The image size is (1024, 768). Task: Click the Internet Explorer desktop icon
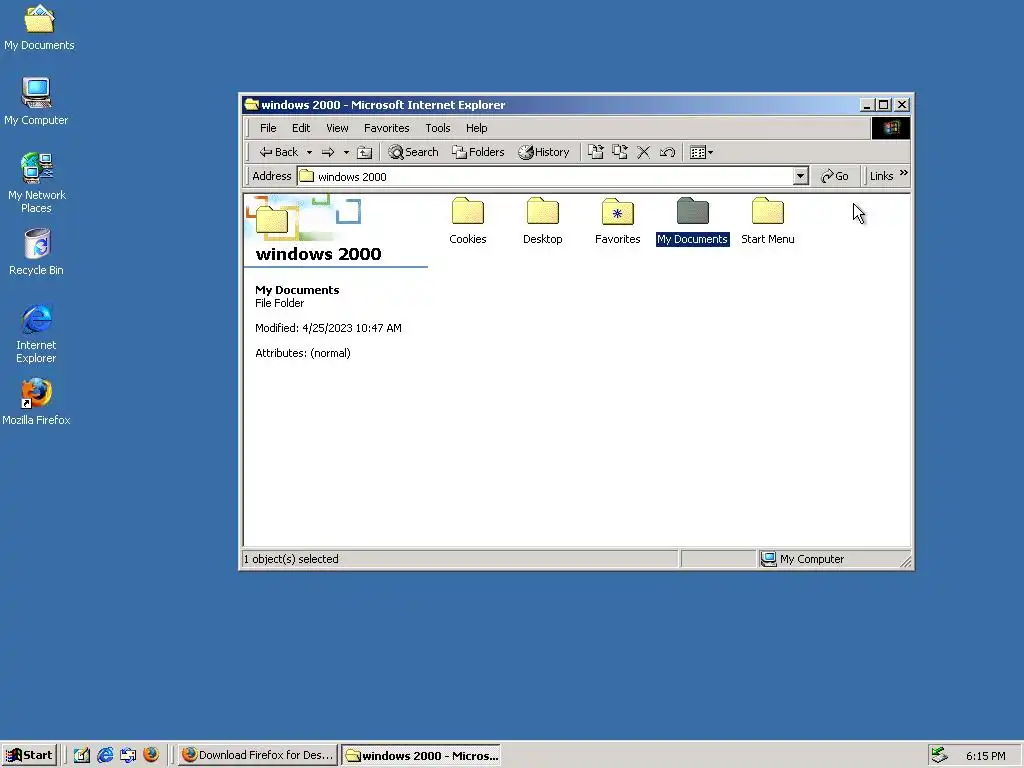(37, 334)
